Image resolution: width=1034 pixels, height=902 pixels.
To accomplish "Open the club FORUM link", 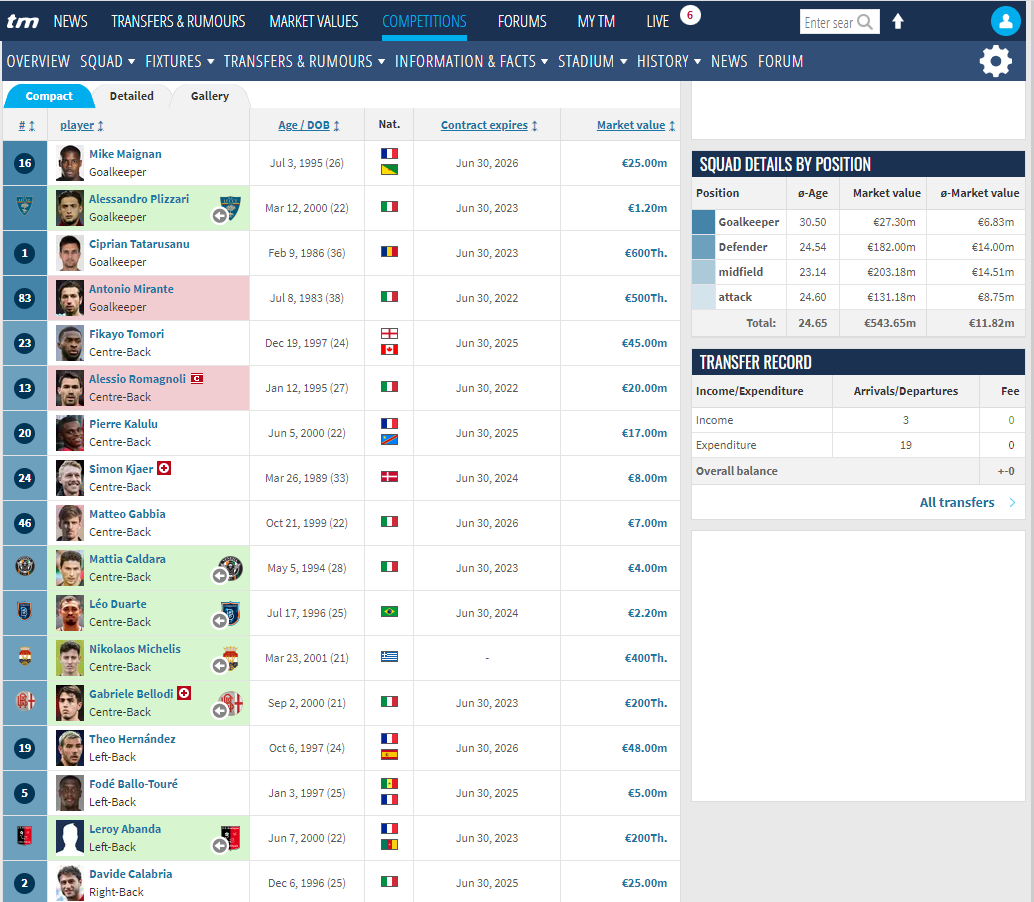I will (780, 61).
